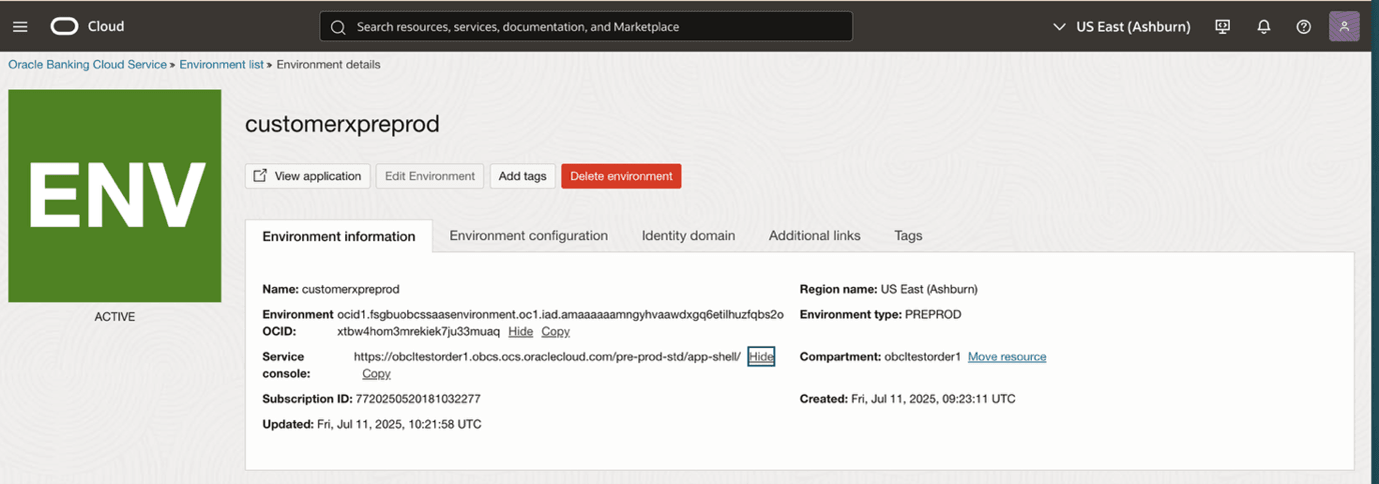Screen dimensions: 1379x484
Task: Select the Additional links tab
Action: 814,236
